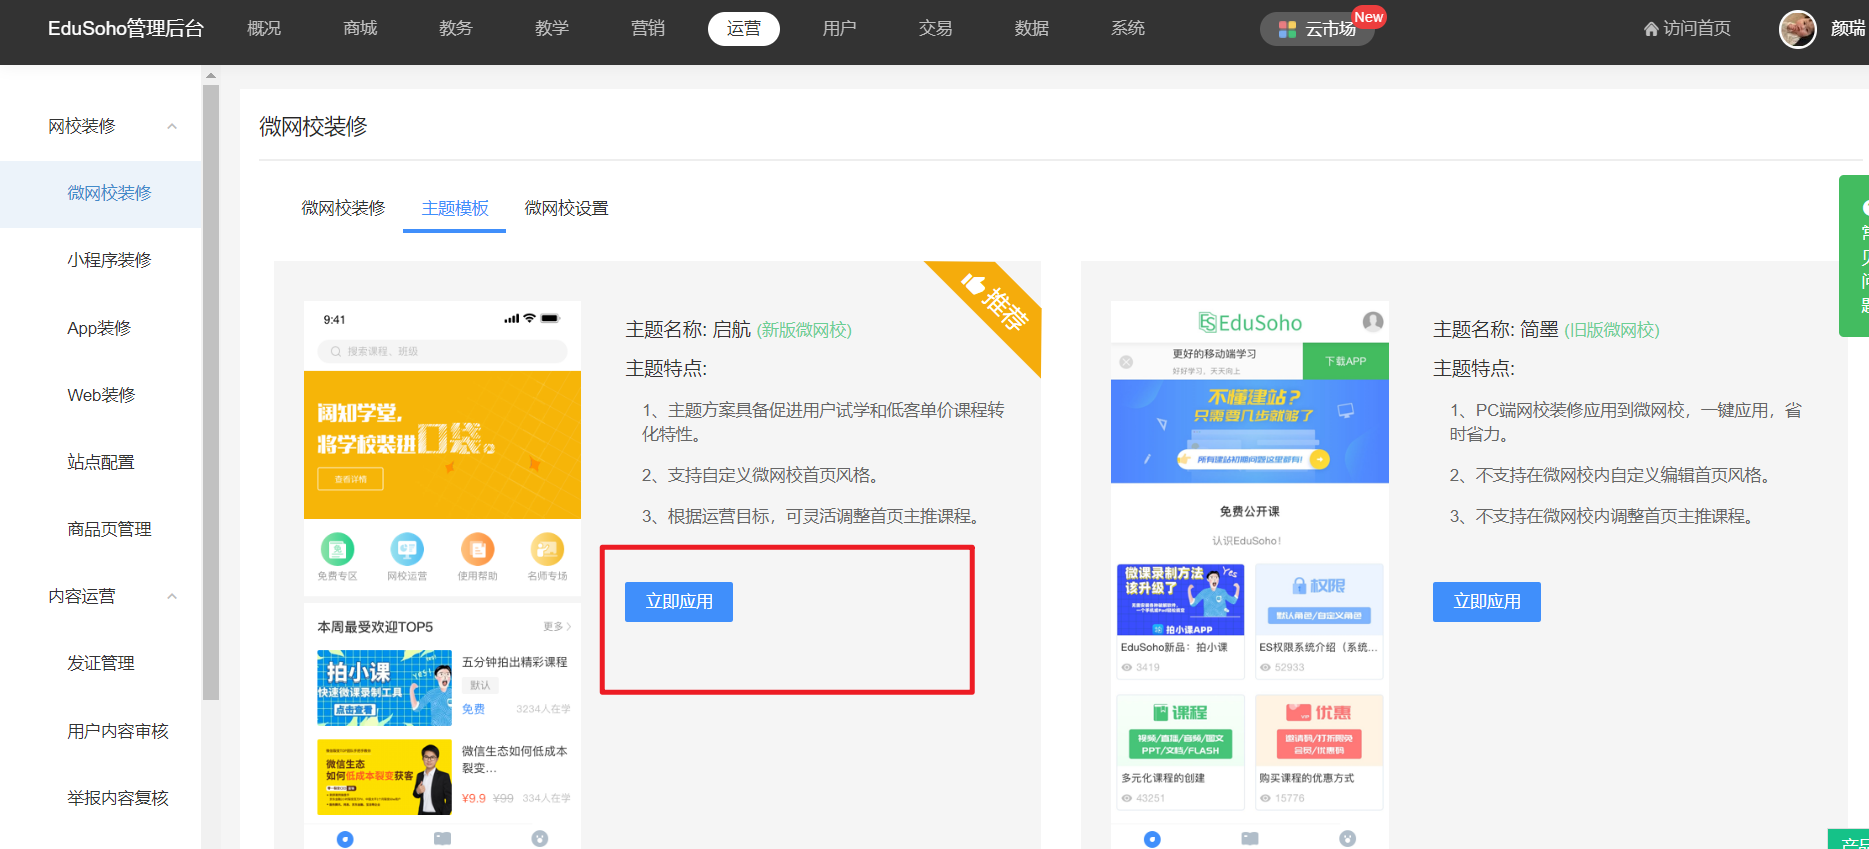Collapse the 网校装修 sidebar group

coord(172,126)
